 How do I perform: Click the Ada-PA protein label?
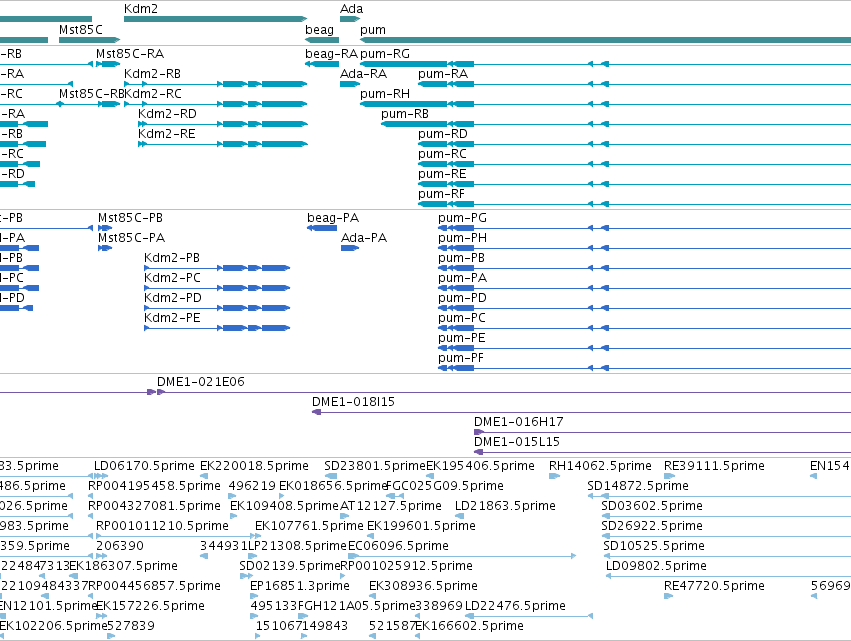[364, 238]
